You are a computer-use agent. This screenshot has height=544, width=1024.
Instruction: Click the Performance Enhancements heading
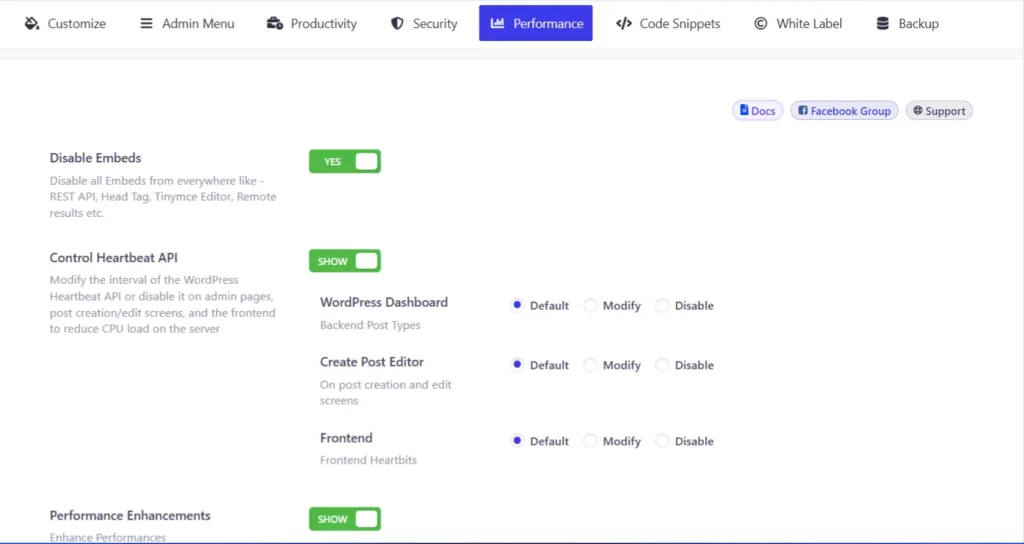[130, 515]
